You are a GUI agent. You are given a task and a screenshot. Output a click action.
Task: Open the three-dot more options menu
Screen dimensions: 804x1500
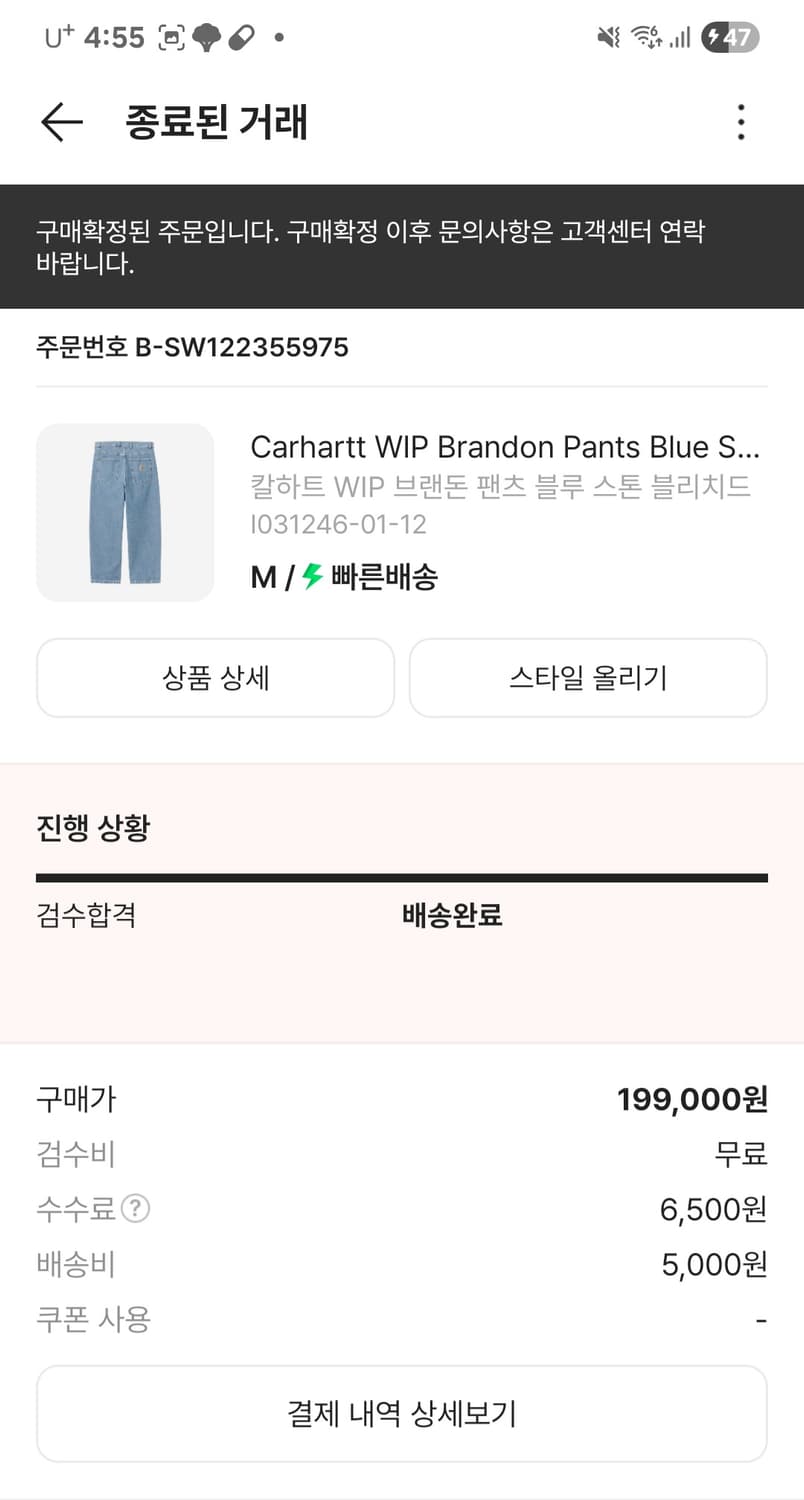(x=740, y=122)
